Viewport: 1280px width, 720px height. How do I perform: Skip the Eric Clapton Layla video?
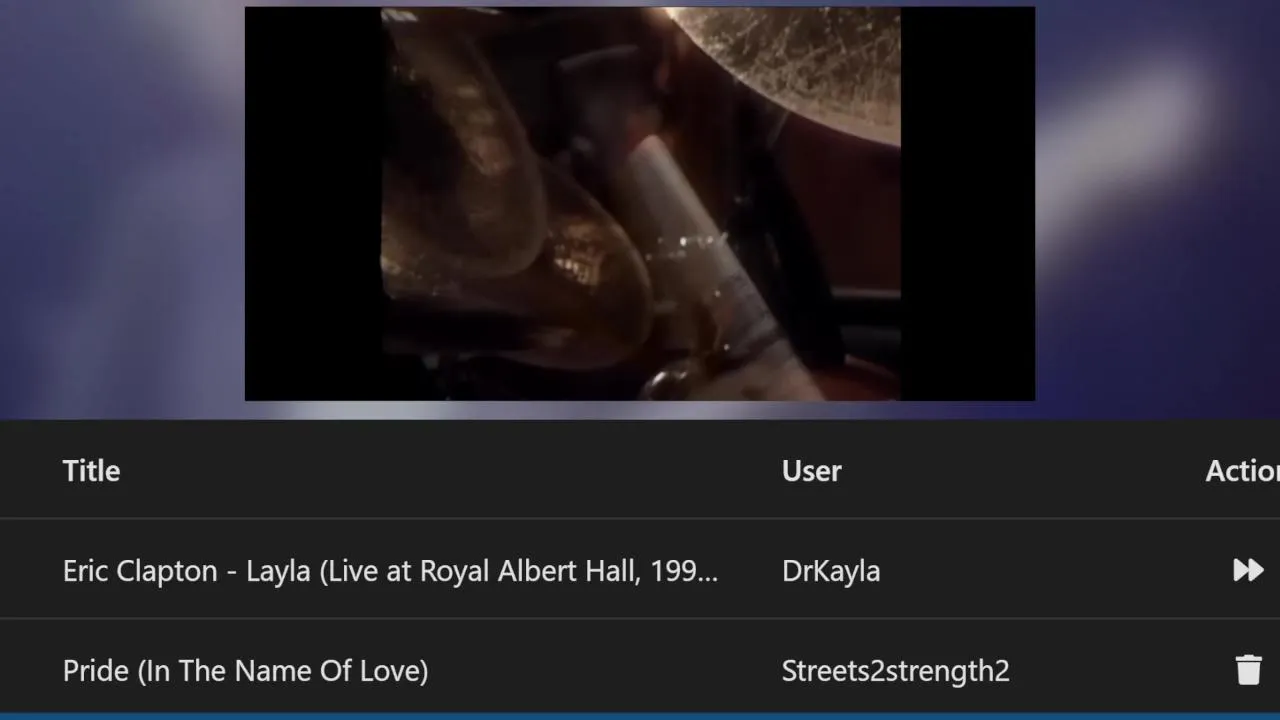click(x=1248, y=570)
